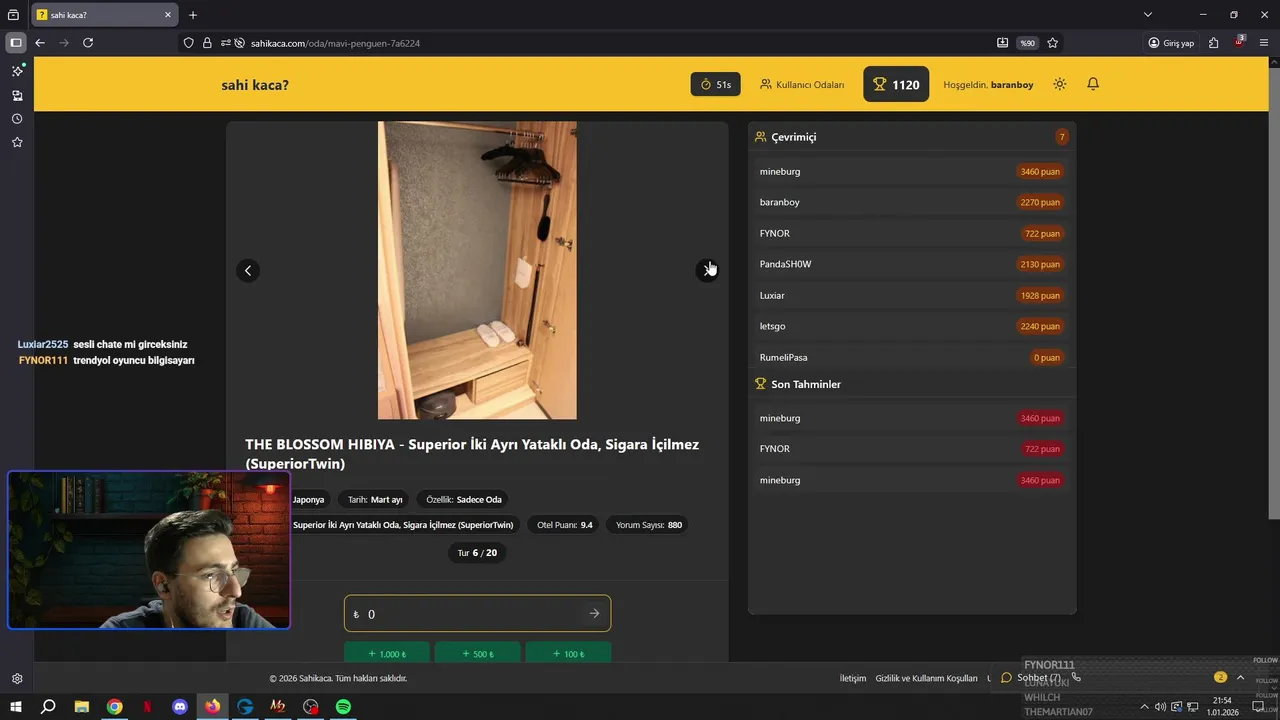The width and height of the screenshot is (1280, 720).
Task: Select the sahi kaca? browser tab
Action: click(105, 15)
